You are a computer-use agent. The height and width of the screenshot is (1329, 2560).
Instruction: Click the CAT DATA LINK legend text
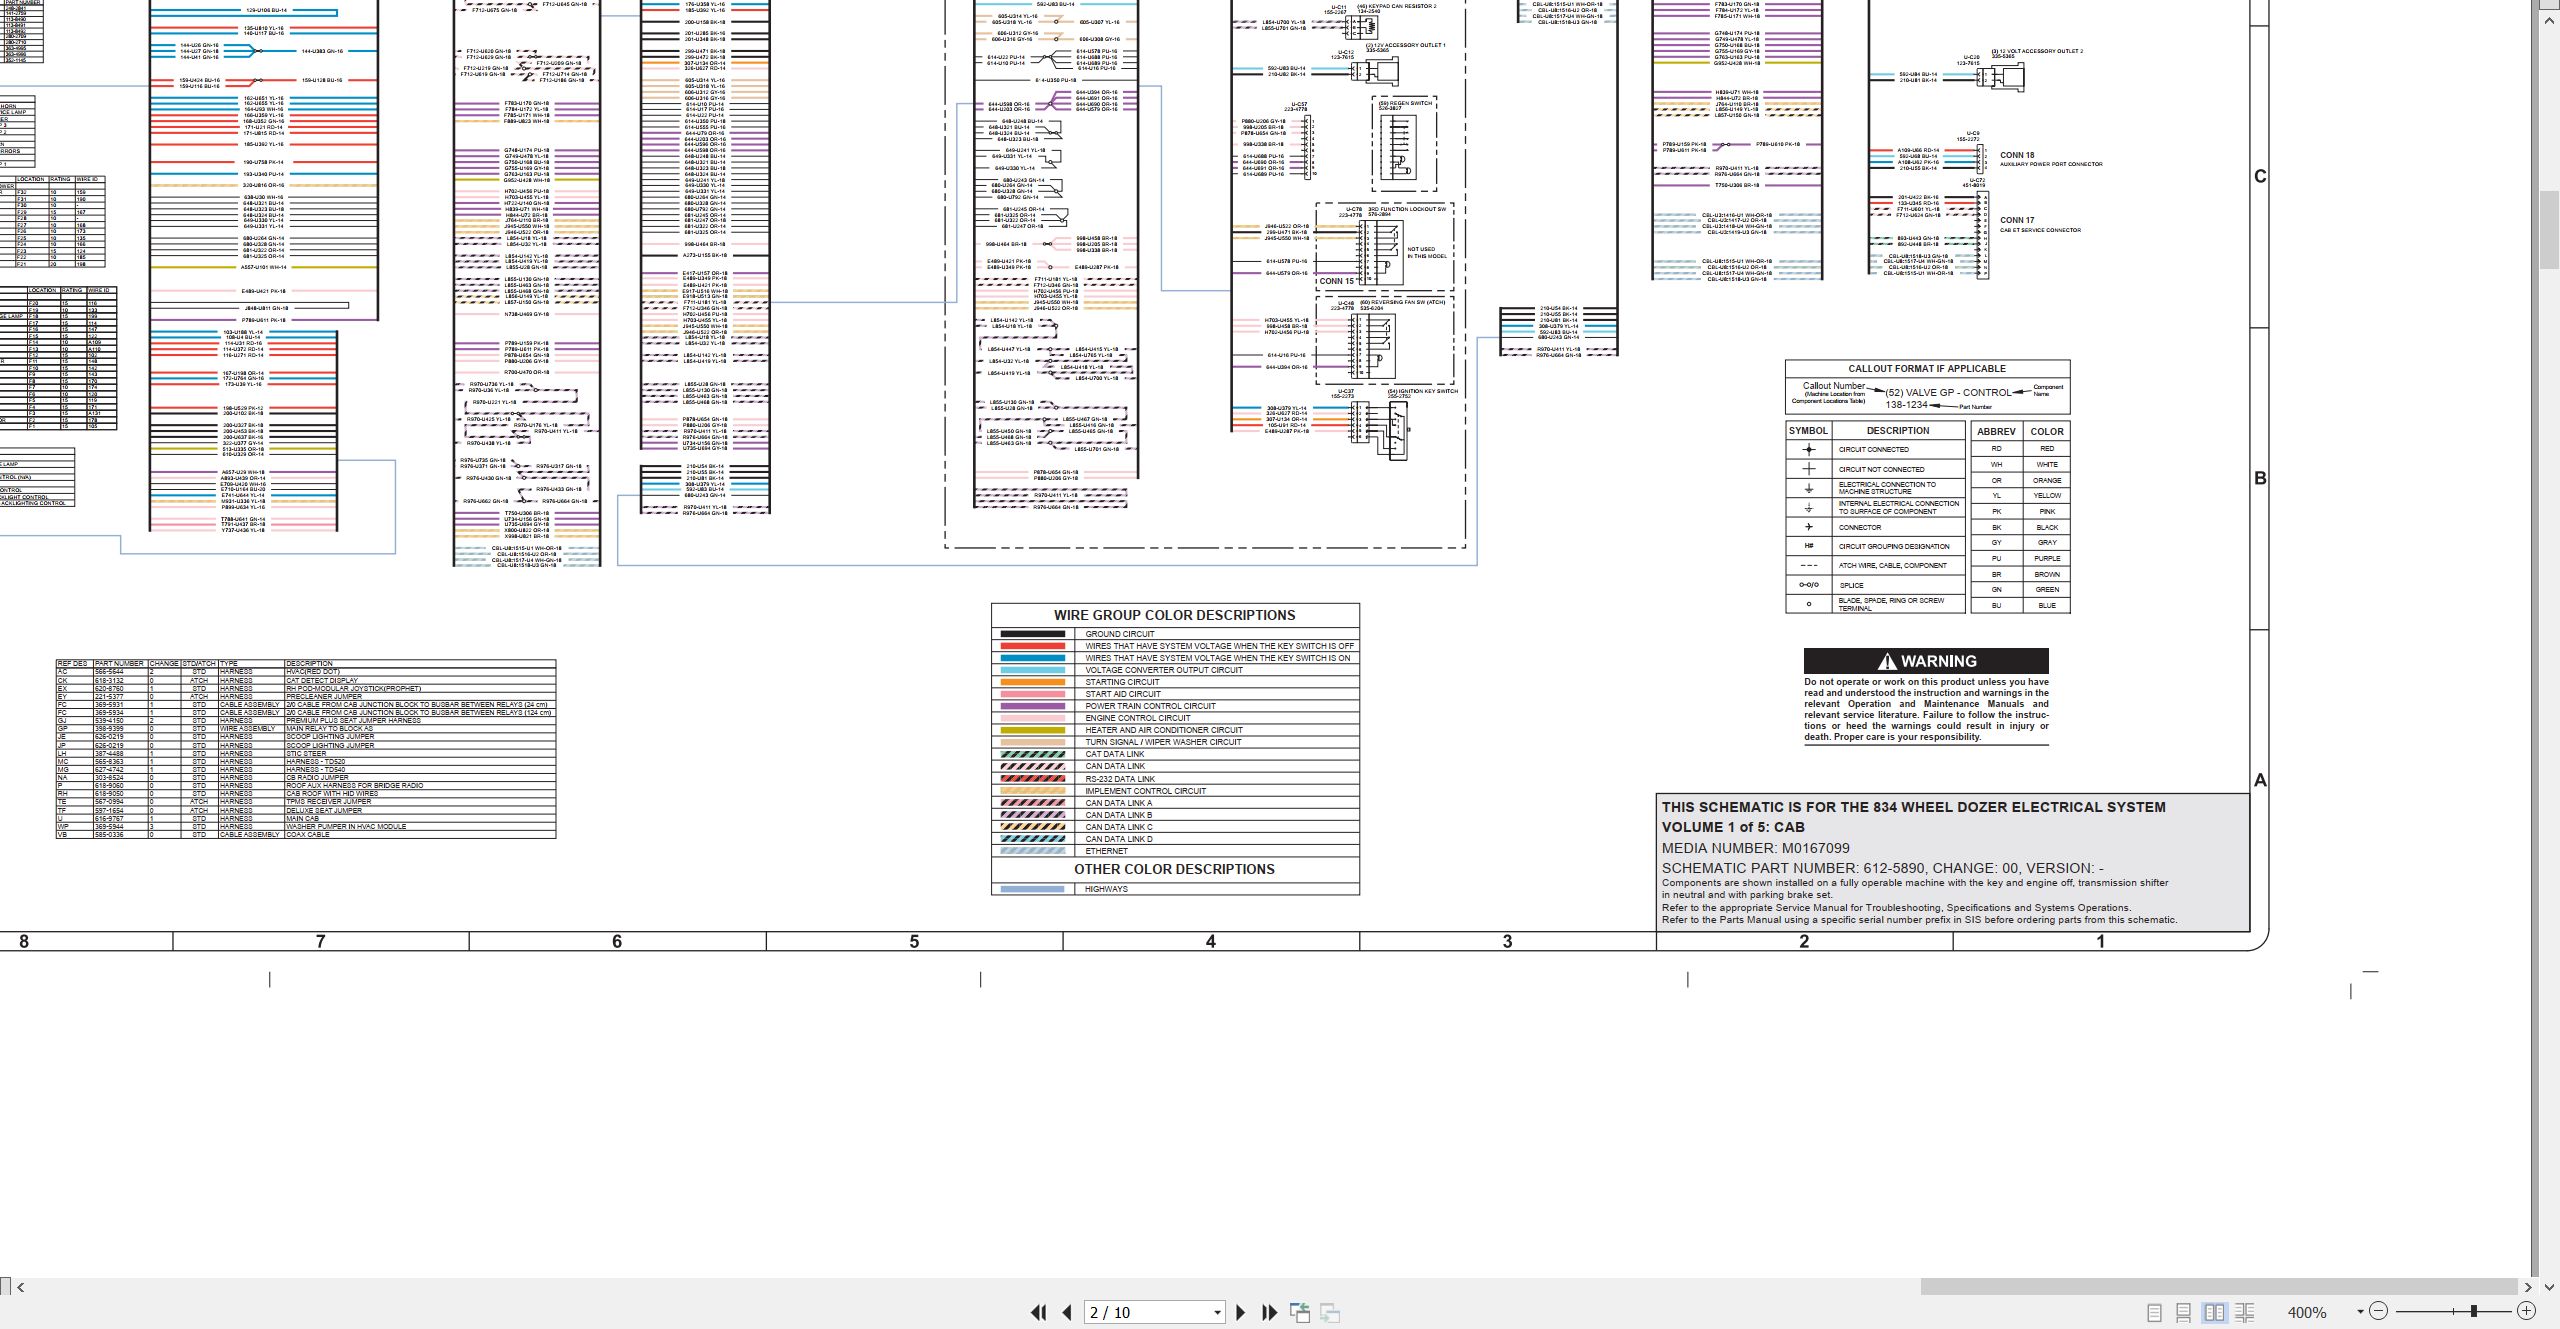tap(1115, 754)
